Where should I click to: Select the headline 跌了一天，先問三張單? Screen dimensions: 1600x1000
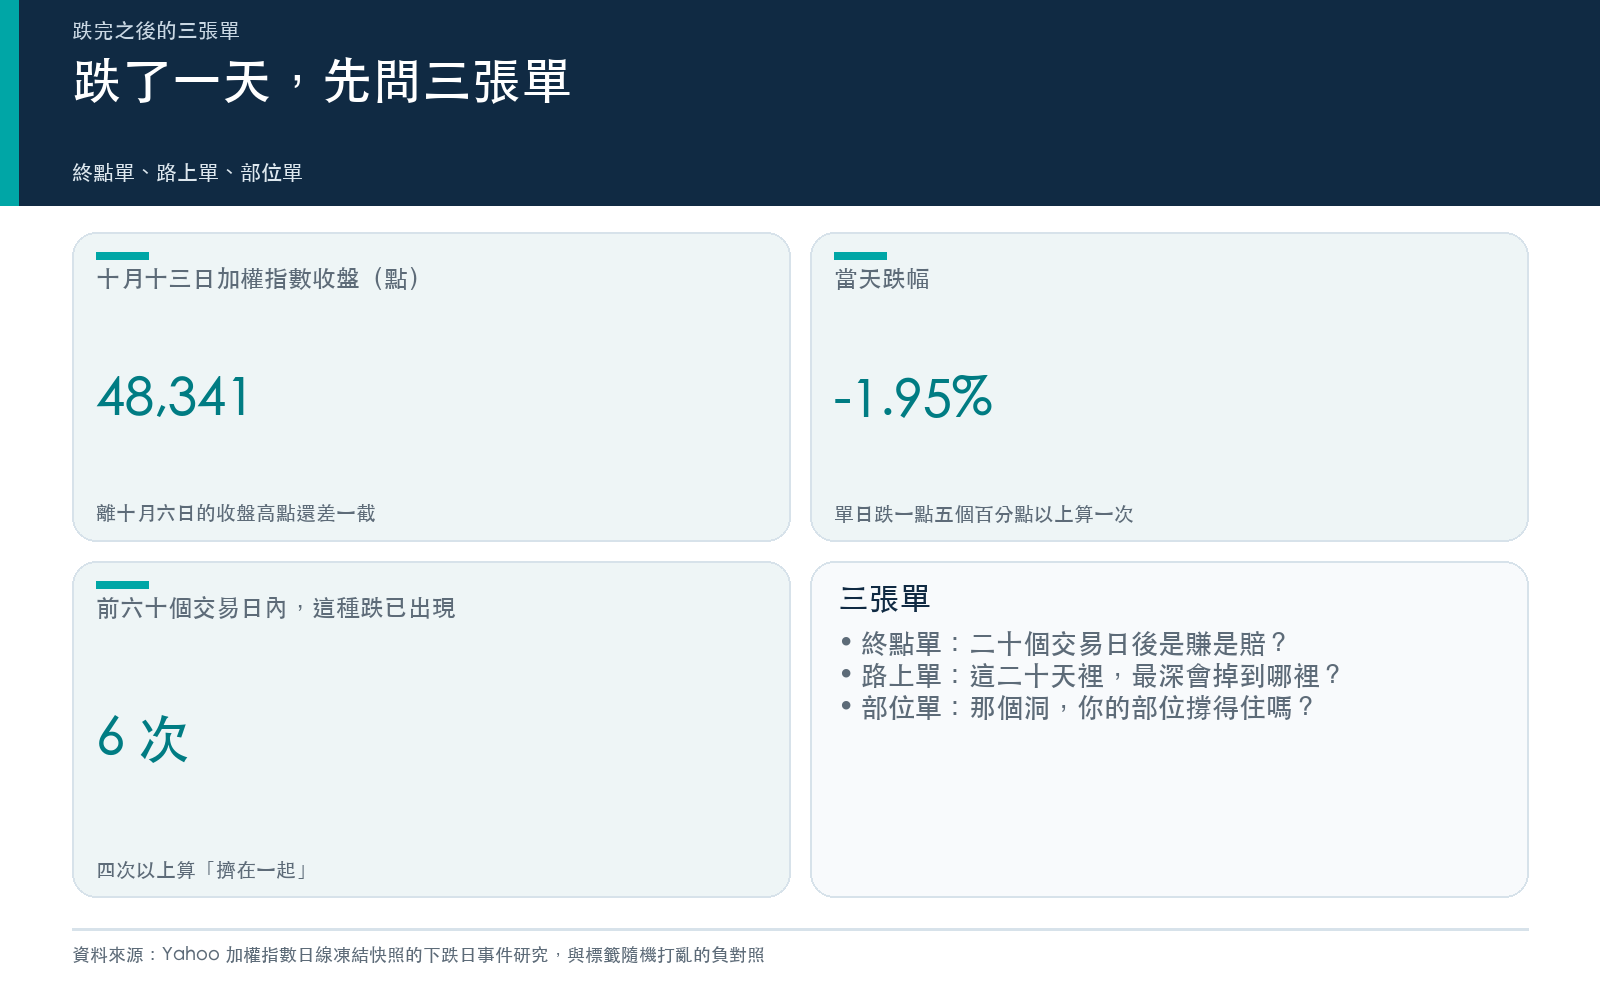(322, 81)
